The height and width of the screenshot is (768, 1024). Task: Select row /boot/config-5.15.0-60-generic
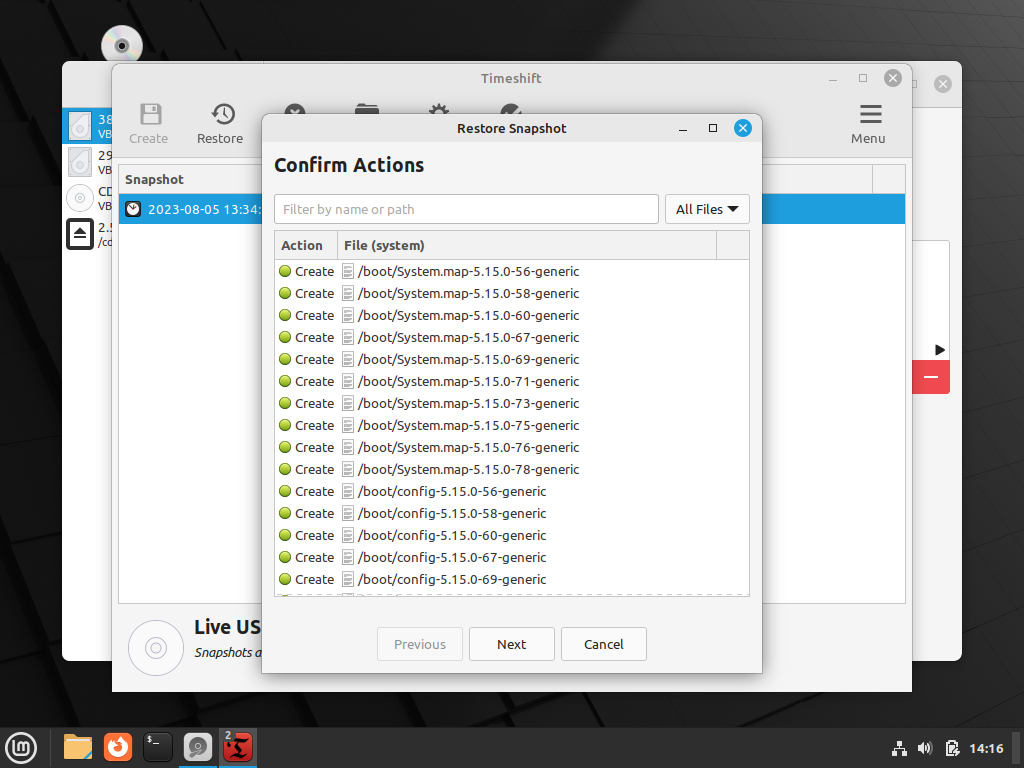click(511, 536)
